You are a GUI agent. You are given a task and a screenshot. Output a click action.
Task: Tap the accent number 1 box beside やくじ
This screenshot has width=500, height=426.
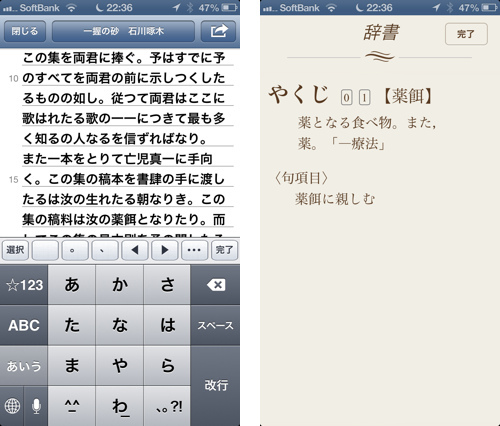tap(364, 98)
